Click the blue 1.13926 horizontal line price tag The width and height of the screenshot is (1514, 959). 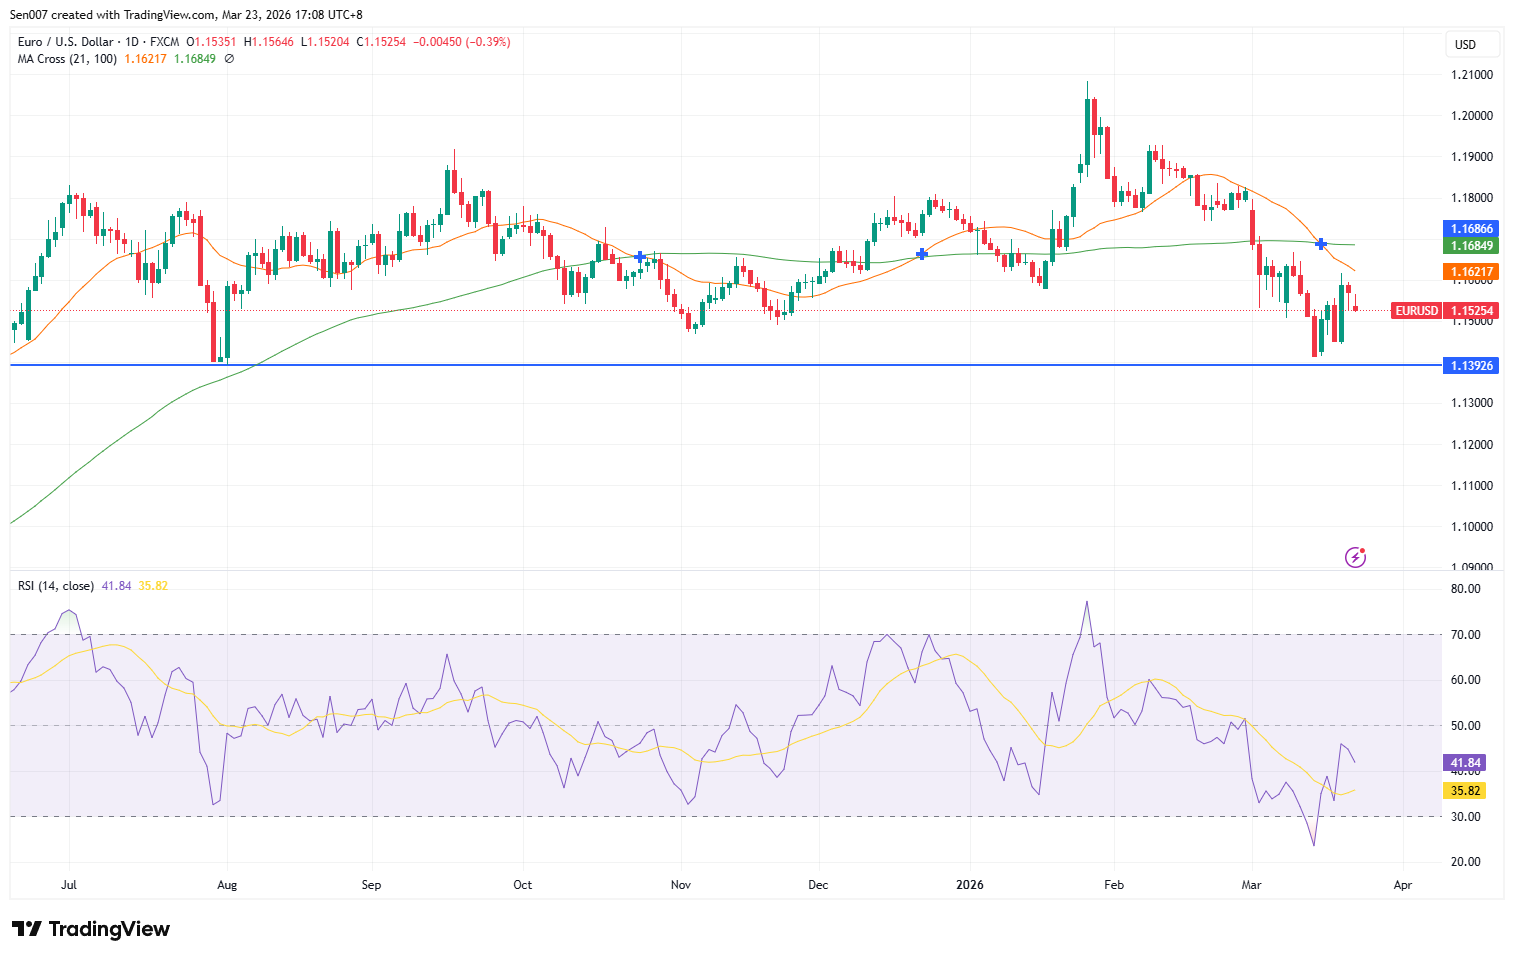click(x=1471, y=366)
